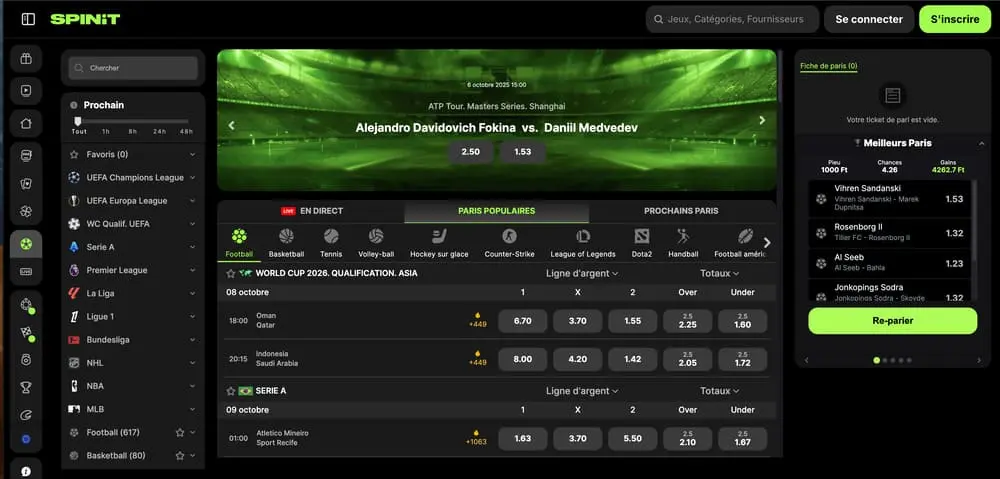Star the Football (617) sidebar entry
The width and height of the screenshot is (1000, 479).
[180, 432]
